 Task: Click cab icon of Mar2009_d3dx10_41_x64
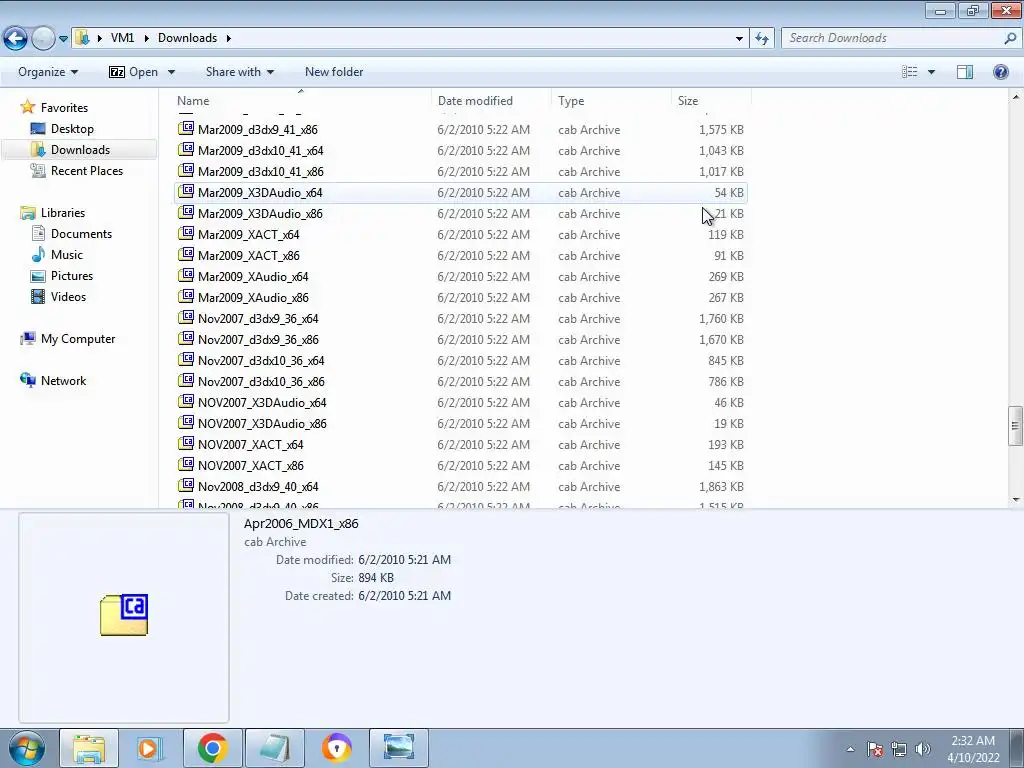pos(186,150)
